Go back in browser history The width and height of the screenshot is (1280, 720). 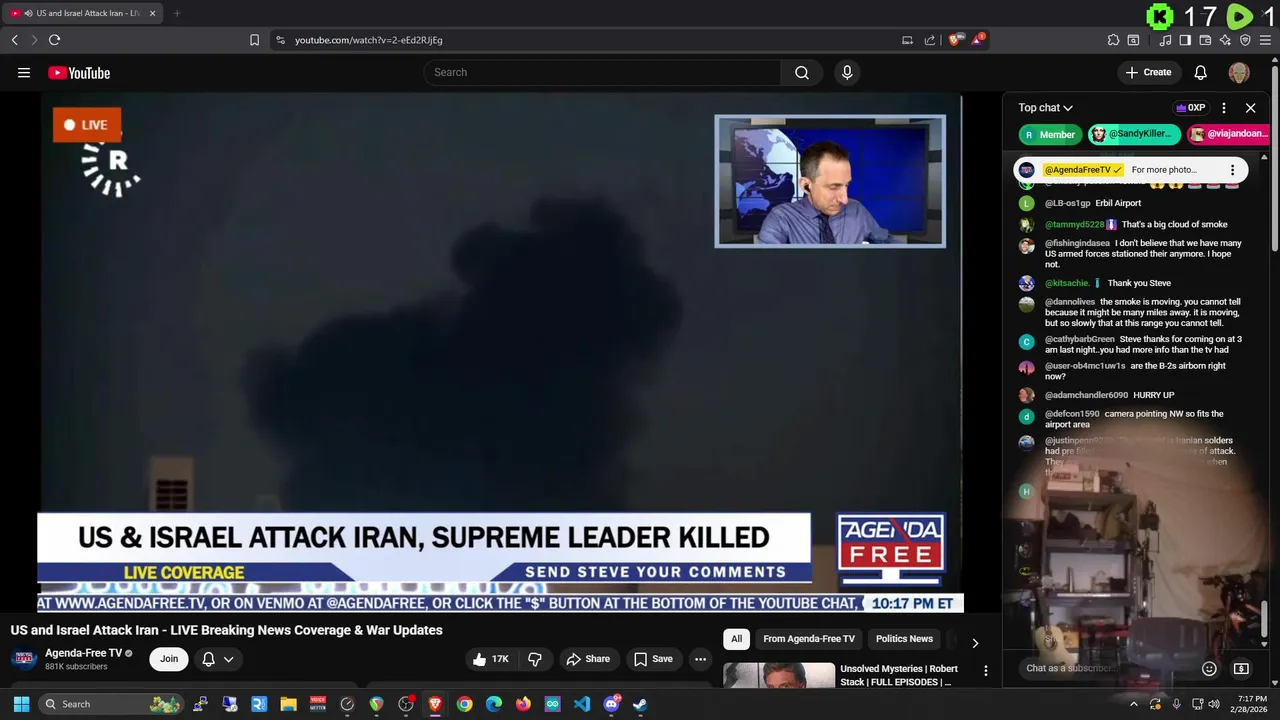pyautogui.click(x=14, y=40)
